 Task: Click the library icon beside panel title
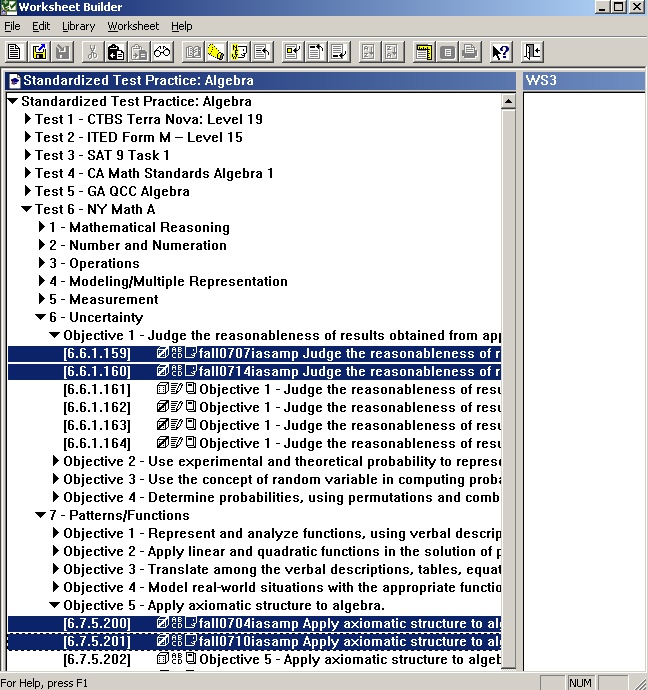15,81
